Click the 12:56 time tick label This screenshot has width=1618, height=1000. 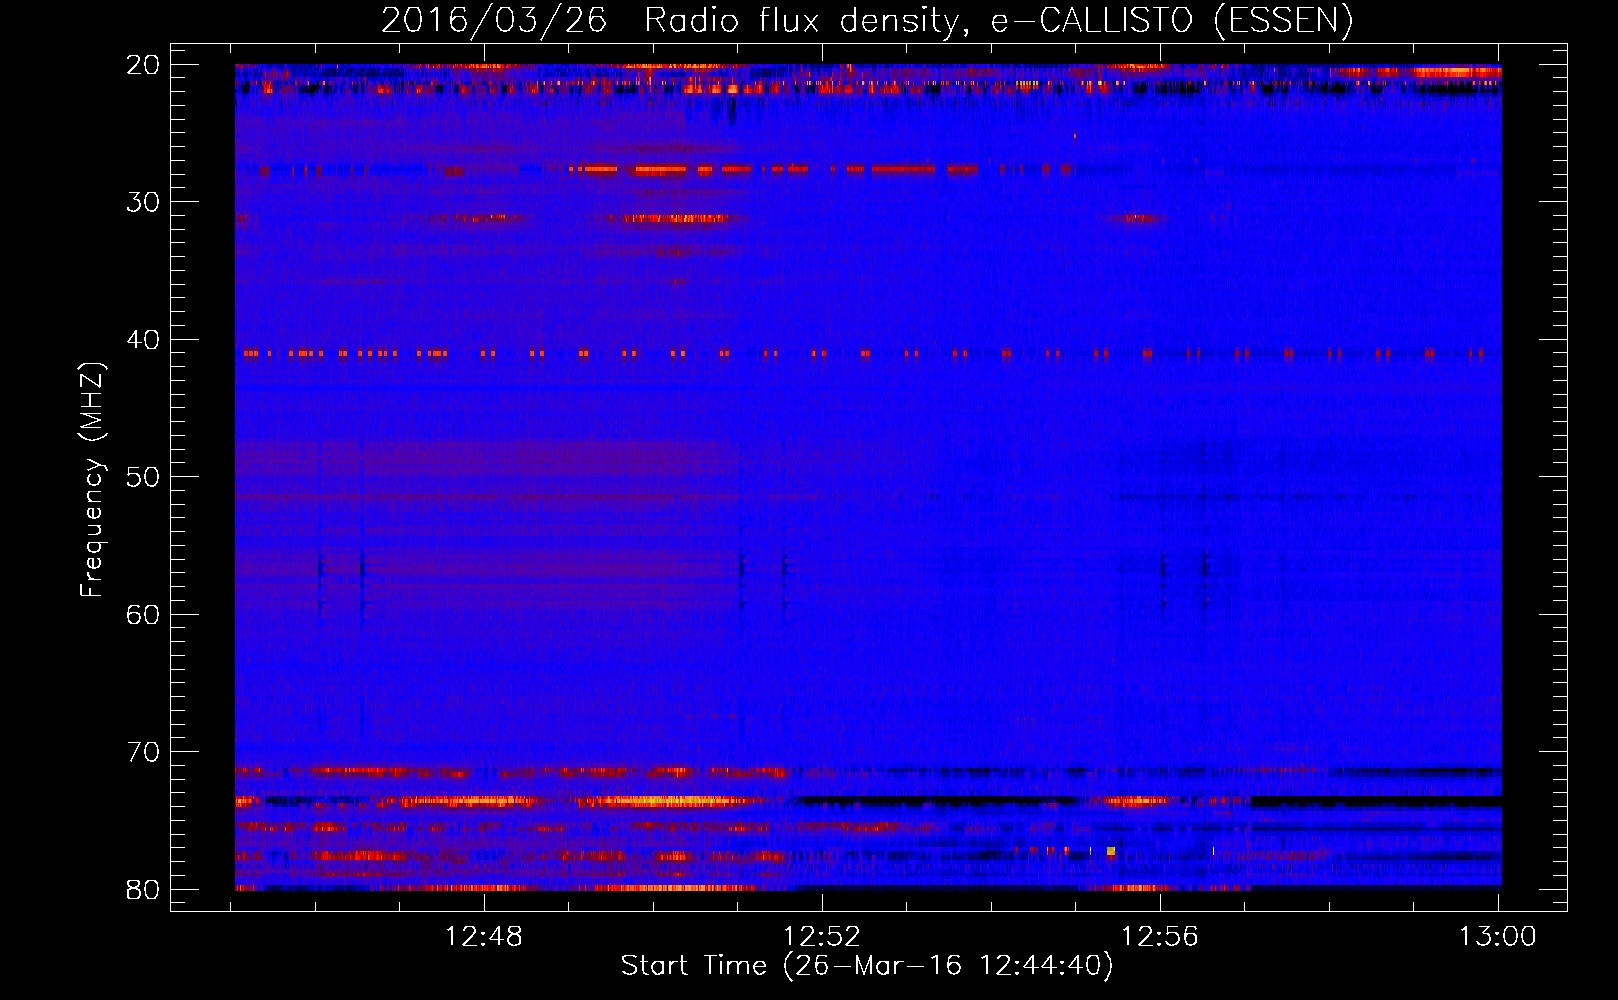click(x=1160, y=937)
